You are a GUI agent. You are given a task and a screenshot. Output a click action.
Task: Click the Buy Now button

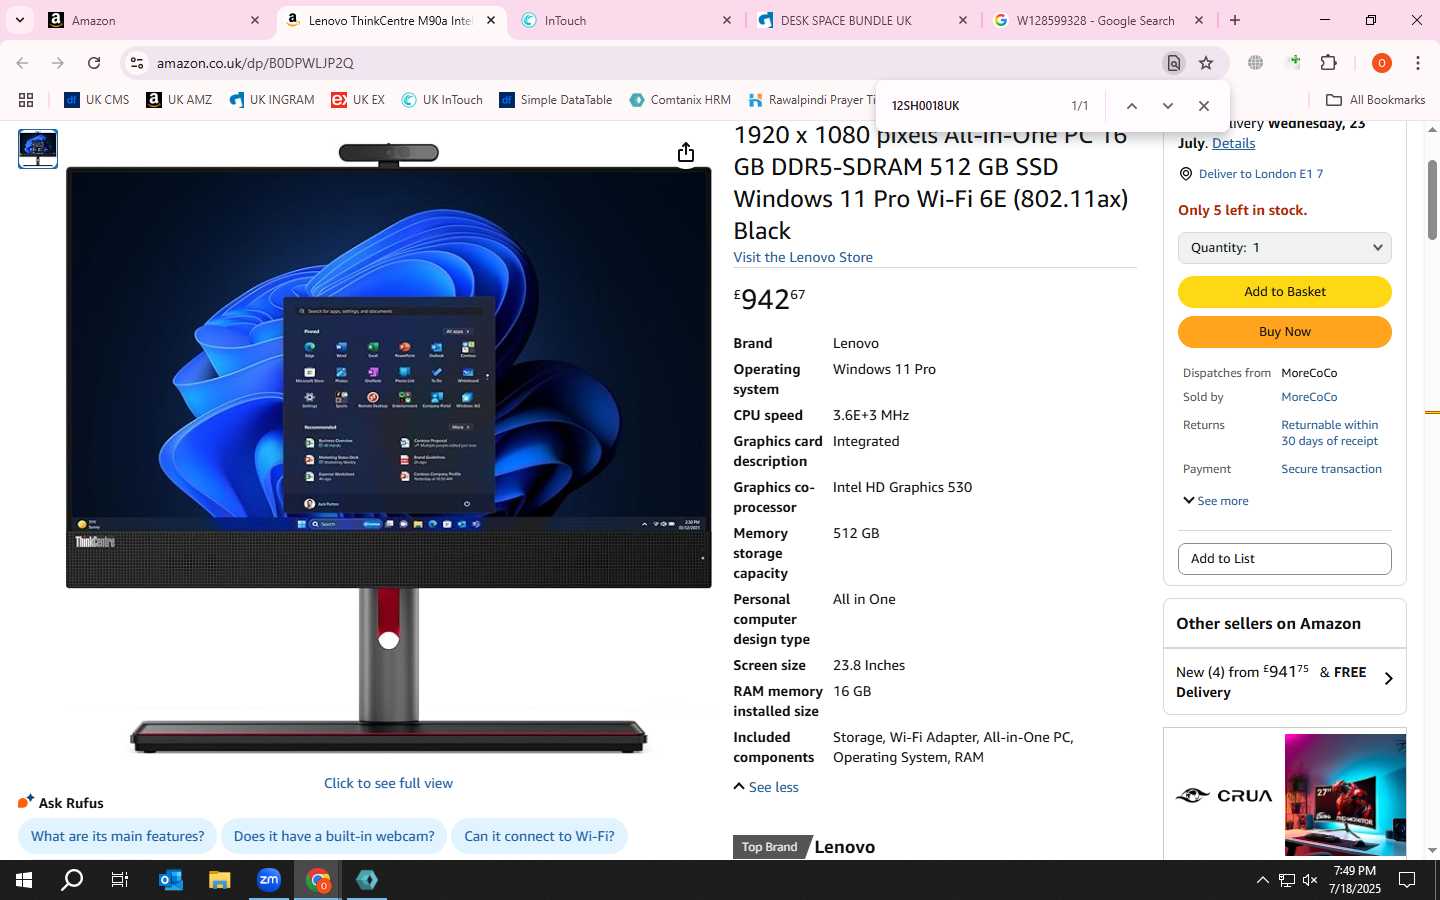click(x=1285, y=332)
